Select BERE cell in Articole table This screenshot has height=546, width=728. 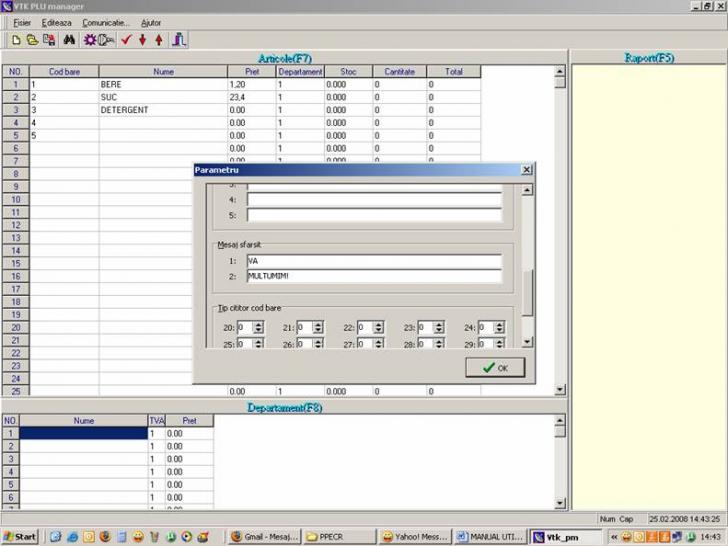click(x=163, y=84)
